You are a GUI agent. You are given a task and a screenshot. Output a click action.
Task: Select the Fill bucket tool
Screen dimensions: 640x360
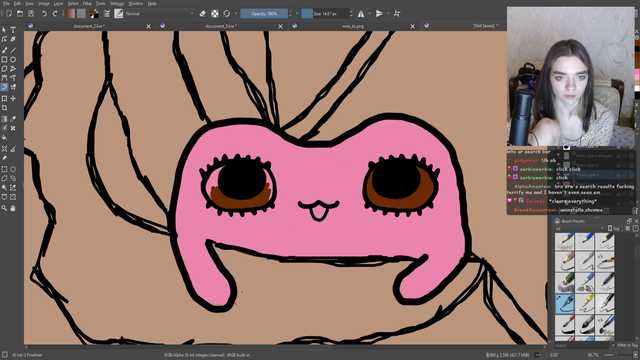coord(4,138)
